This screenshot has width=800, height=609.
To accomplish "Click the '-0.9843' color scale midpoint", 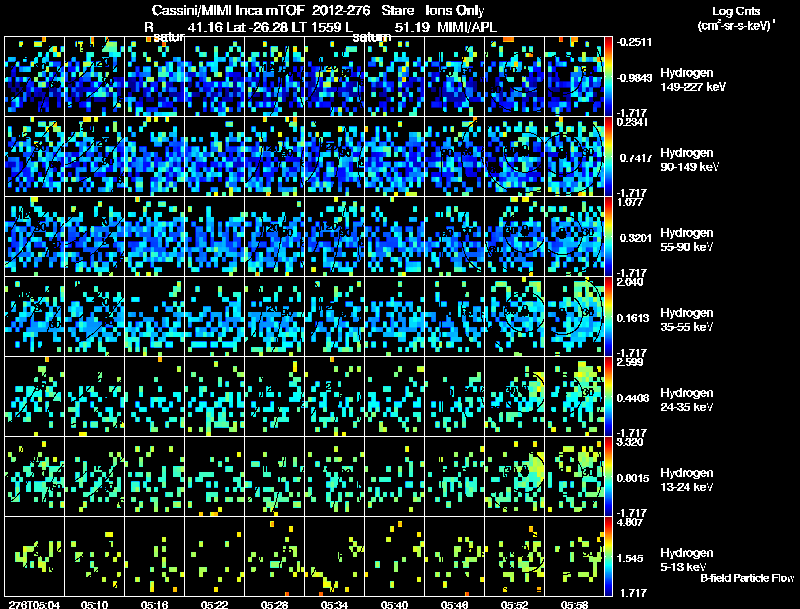I will coord(634,78).
